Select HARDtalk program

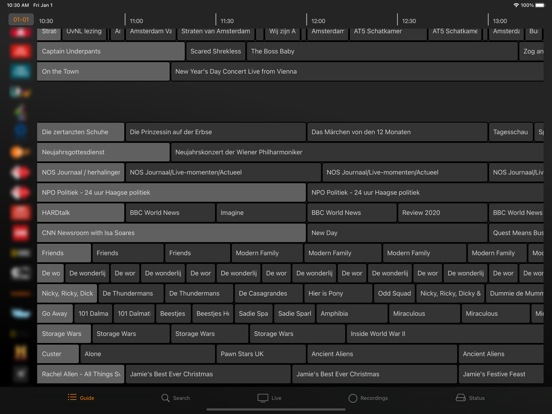click(x=80, y=213)
